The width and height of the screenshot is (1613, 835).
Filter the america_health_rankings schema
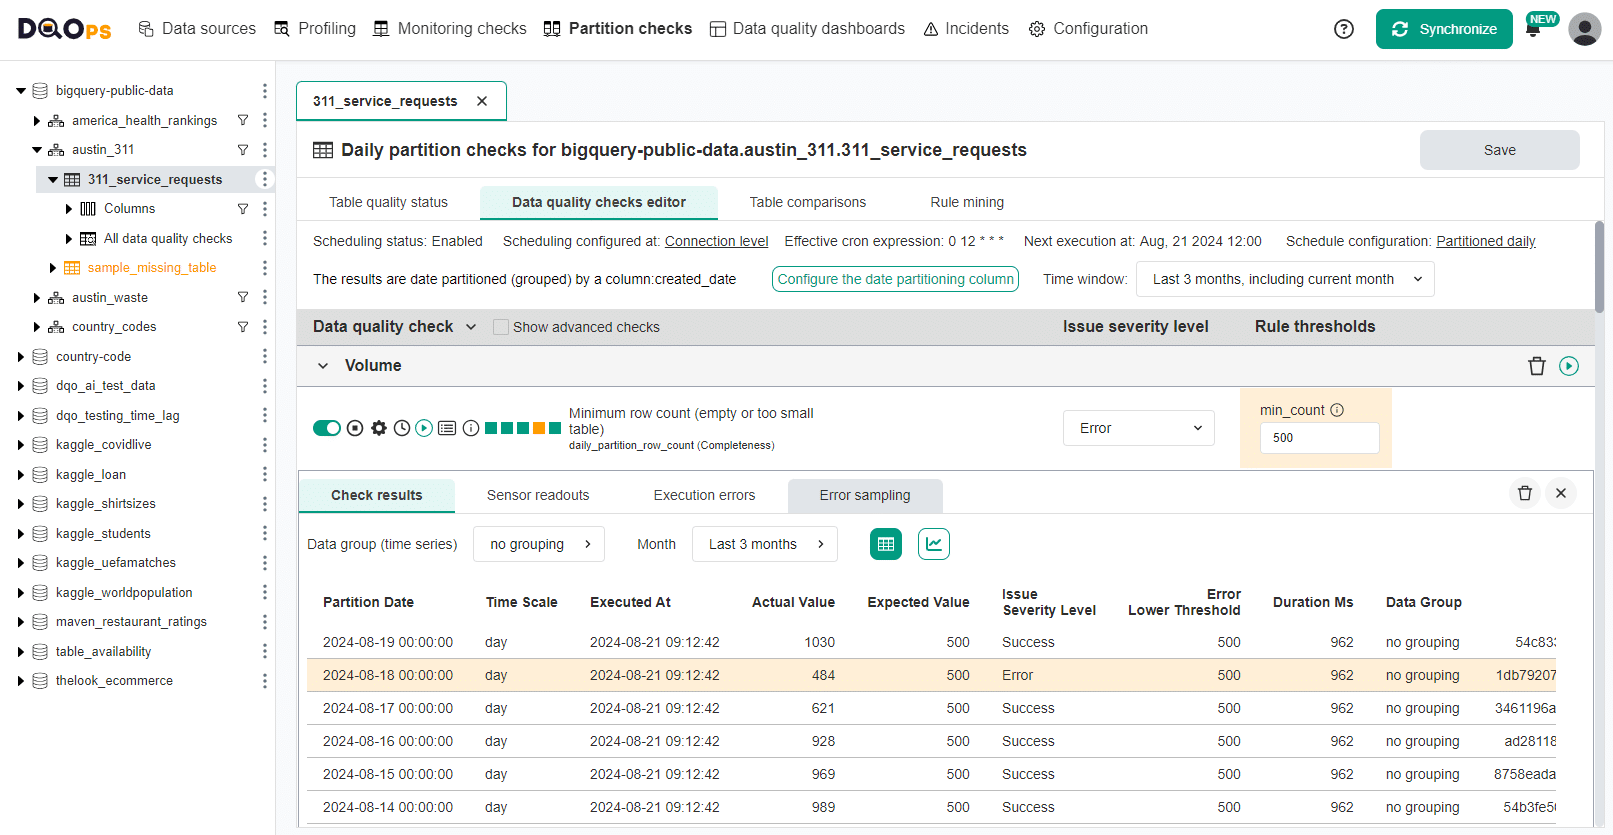243,120
